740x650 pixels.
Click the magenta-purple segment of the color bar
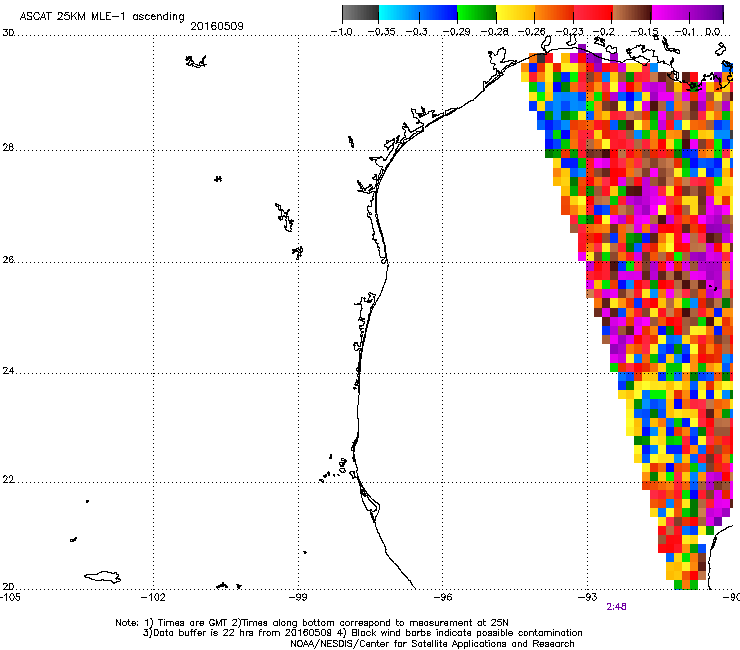point(688,13)
